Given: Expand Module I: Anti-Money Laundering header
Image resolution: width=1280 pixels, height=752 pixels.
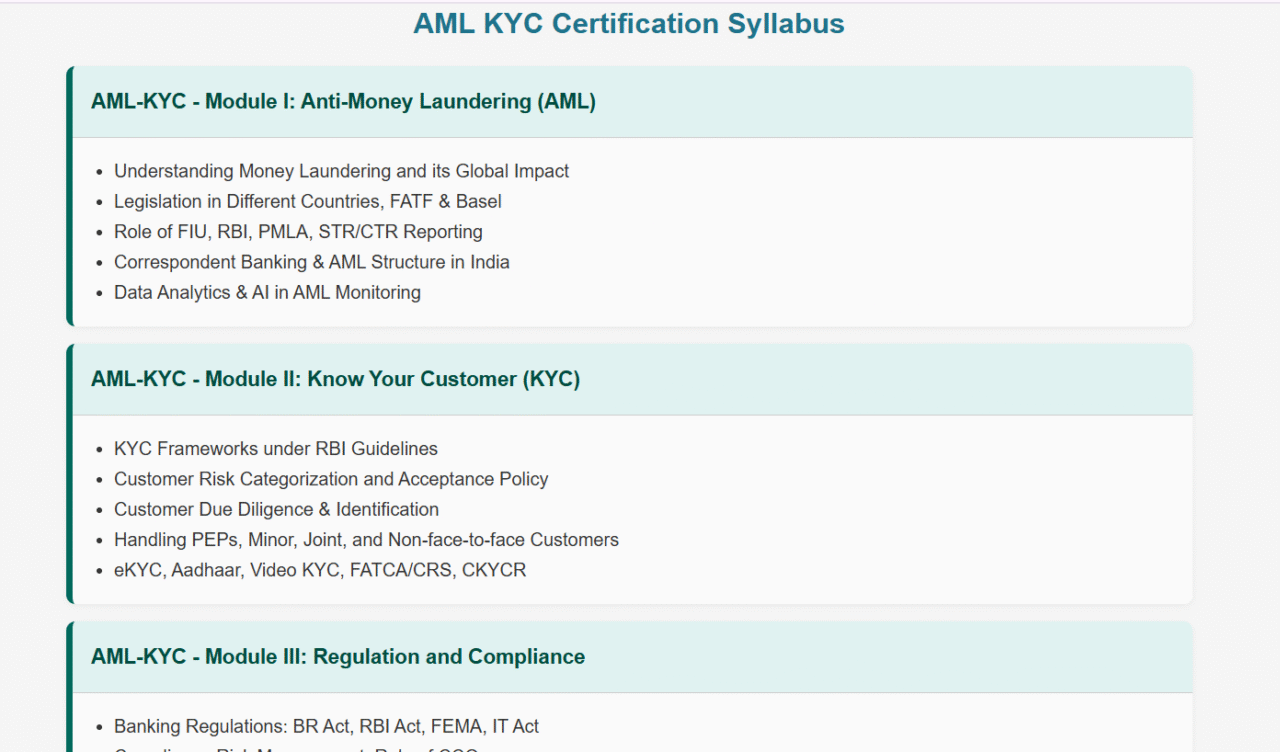Looking at the screenshot, I should tap(343, 102).
